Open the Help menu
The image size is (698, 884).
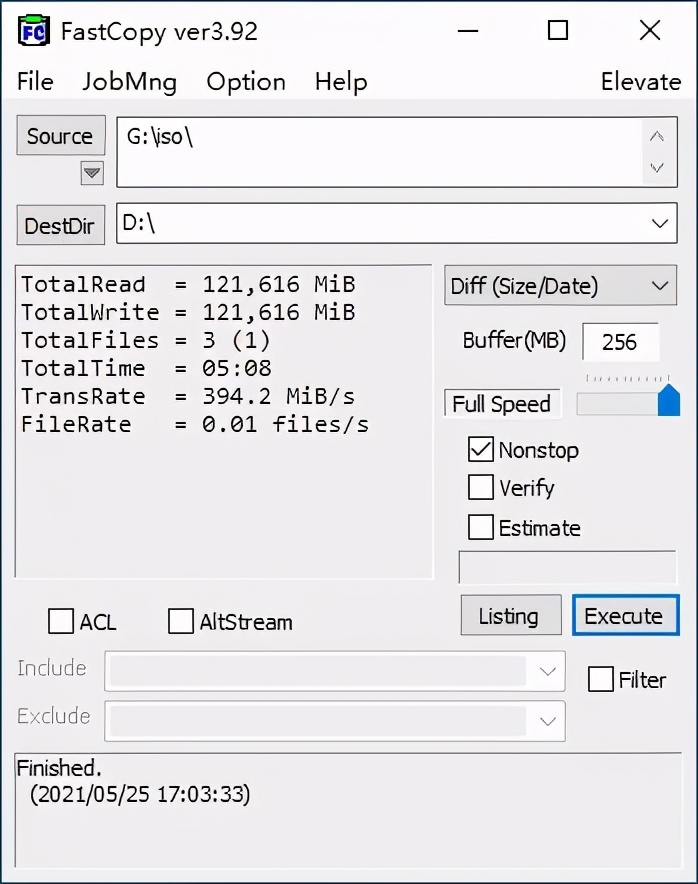341,82
